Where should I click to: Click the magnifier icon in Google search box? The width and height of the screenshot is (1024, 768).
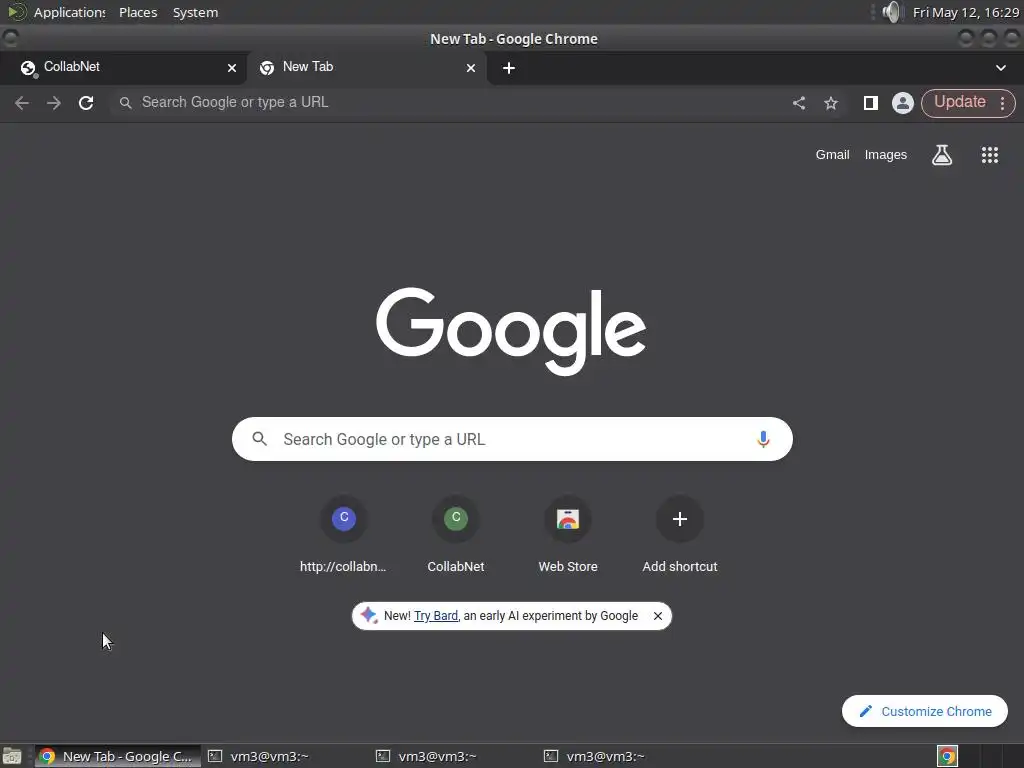[259, 439]
